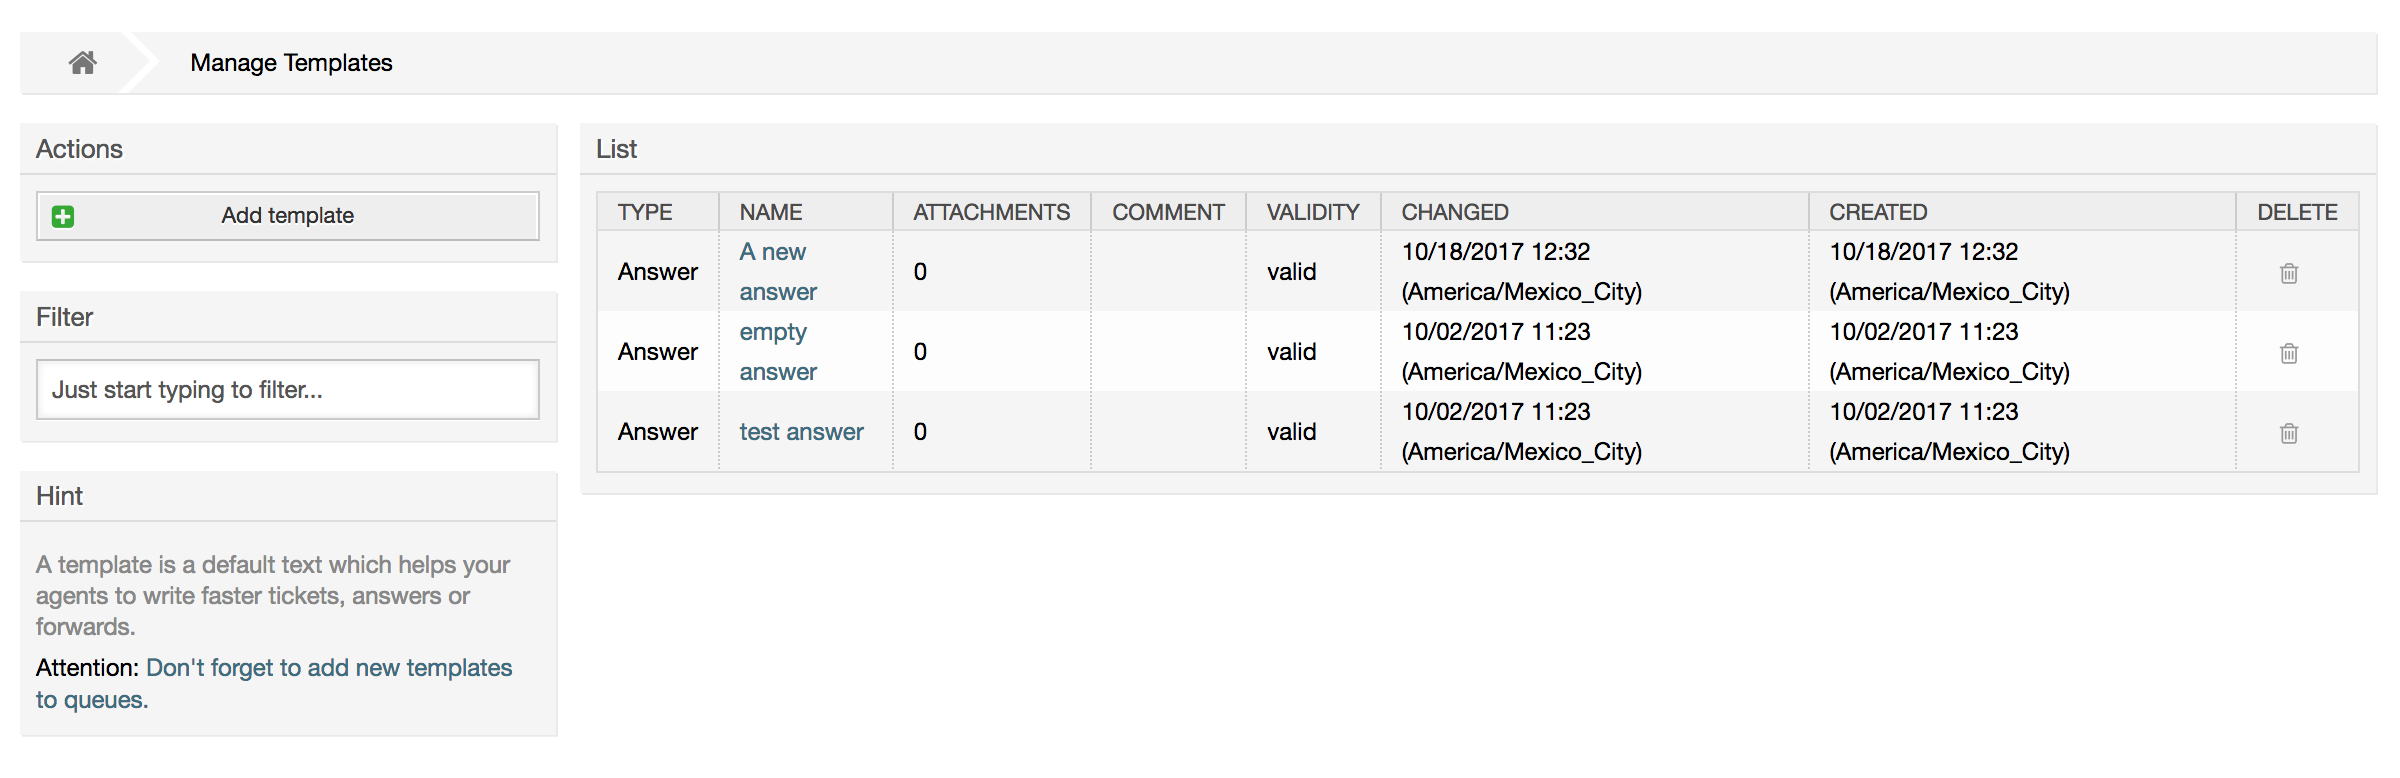Focus the template filter text field
The height and width of the screenshot is (778, 2400).
pos(288,390)
